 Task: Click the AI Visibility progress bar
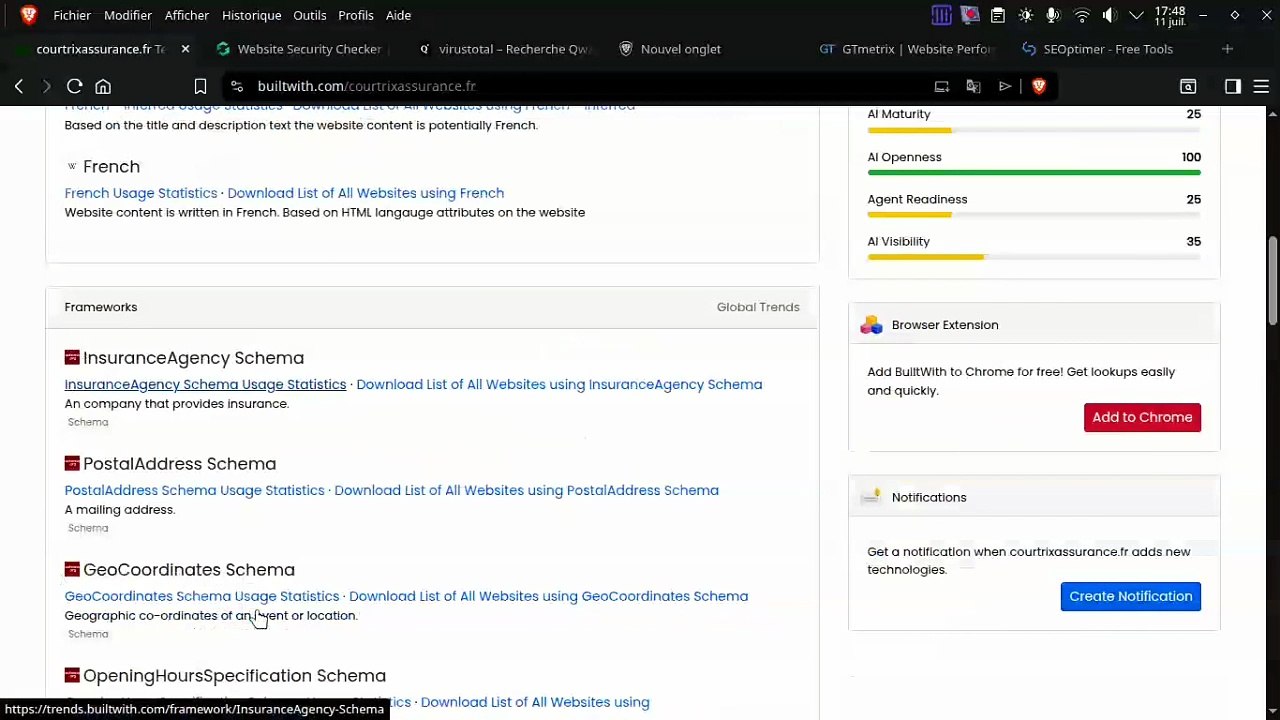pos(1034,257)
